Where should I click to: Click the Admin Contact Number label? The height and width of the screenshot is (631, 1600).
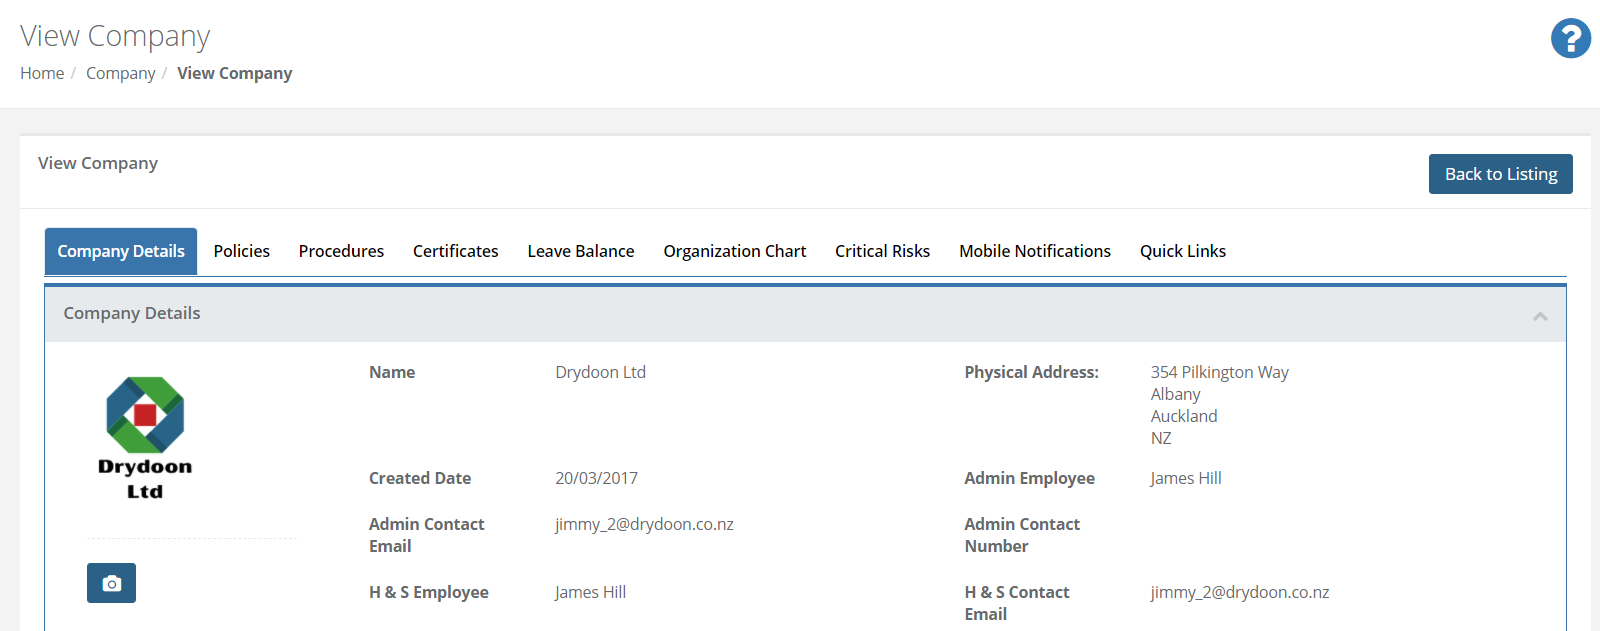[x=1022, y=535]
